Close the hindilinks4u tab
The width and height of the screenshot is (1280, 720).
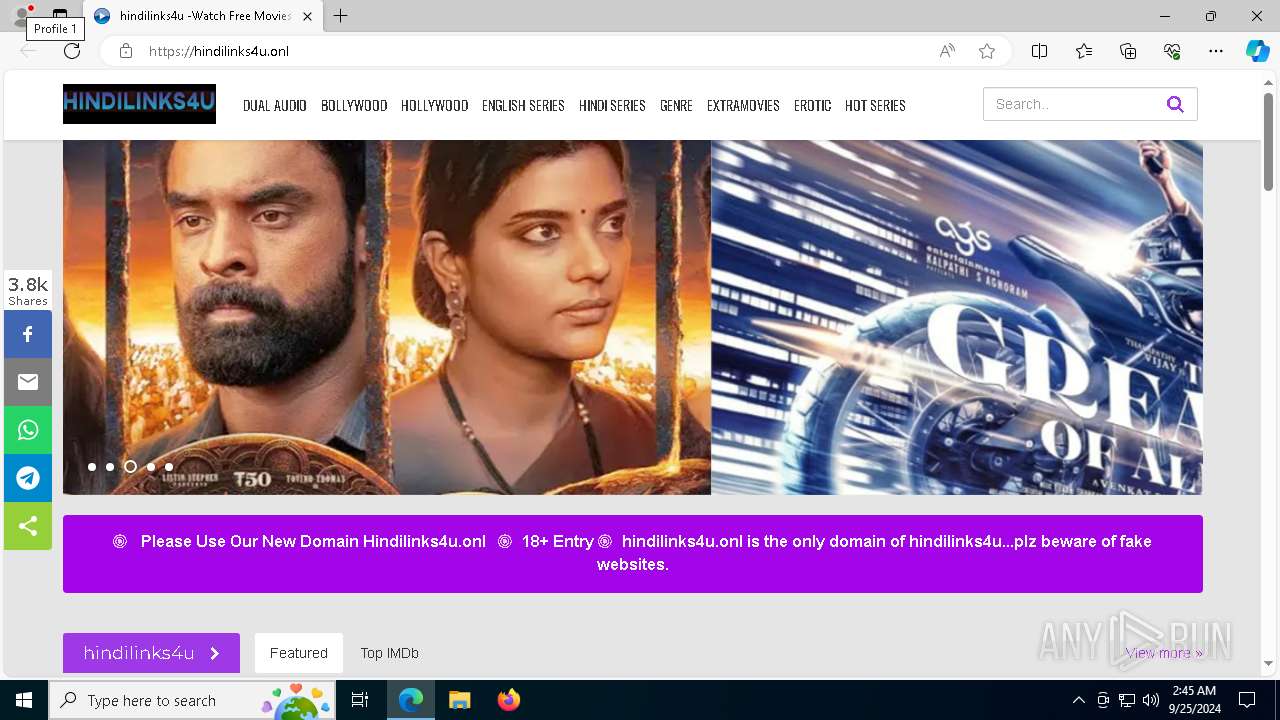307,16
